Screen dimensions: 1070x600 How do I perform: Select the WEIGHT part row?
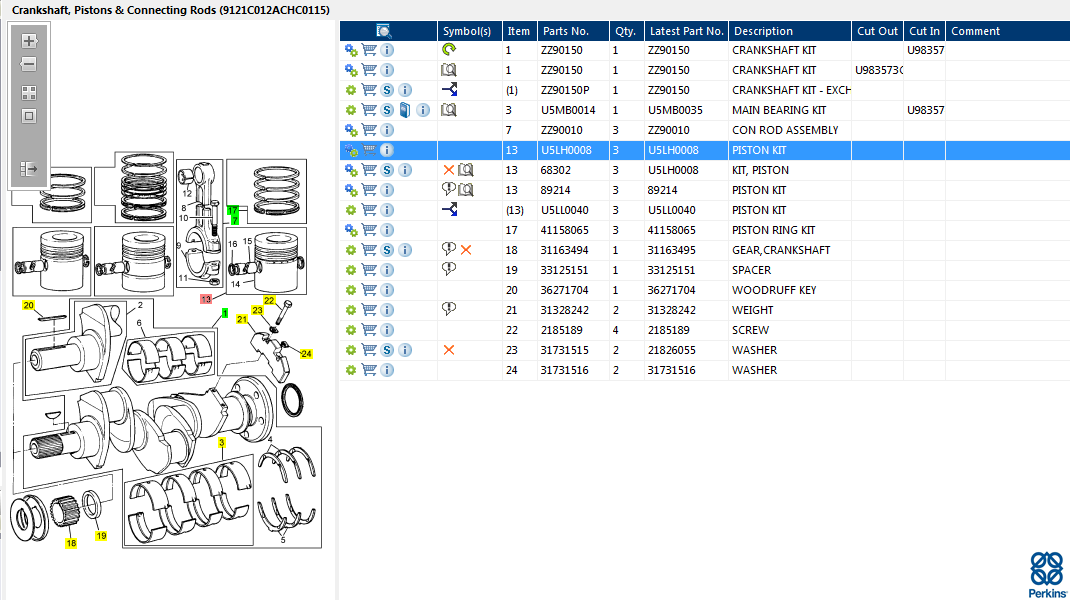coord(705,310)
